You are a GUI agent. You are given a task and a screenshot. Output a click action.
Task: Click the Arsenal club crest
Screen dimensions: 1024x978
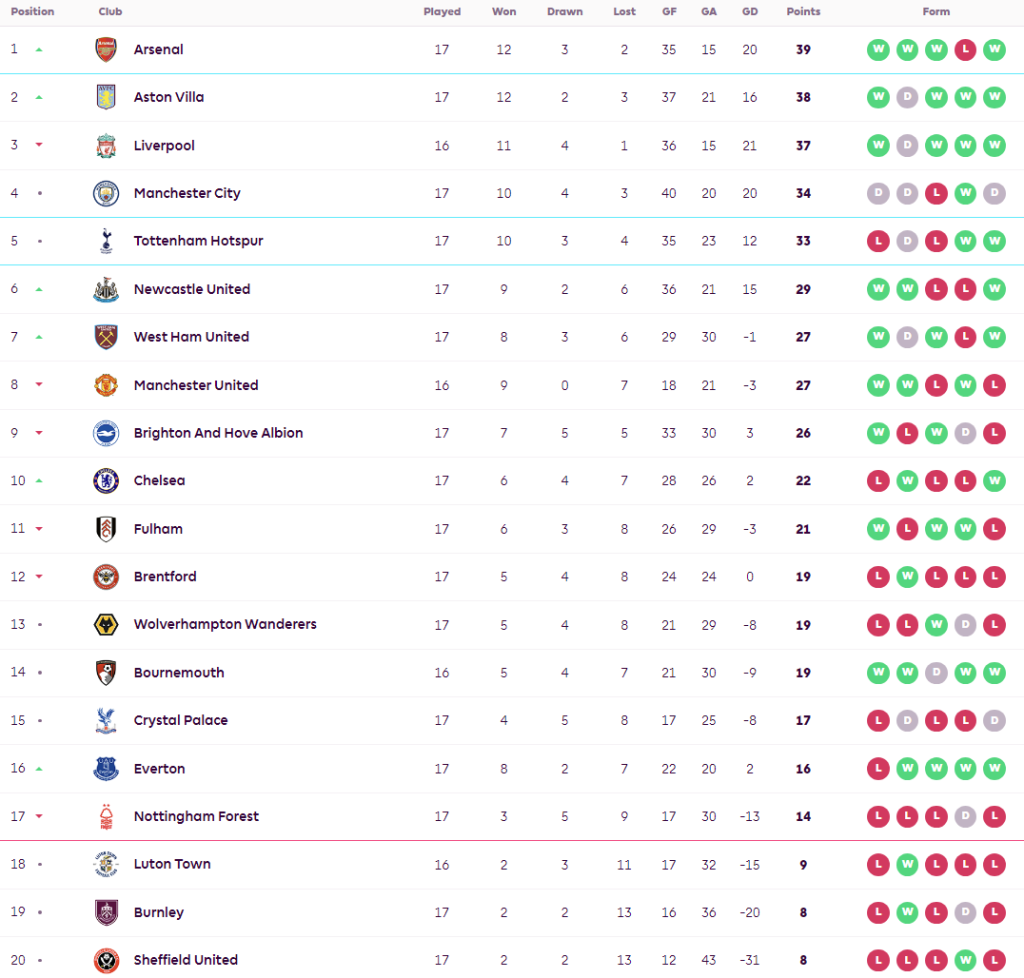click(x=106, y=50)
